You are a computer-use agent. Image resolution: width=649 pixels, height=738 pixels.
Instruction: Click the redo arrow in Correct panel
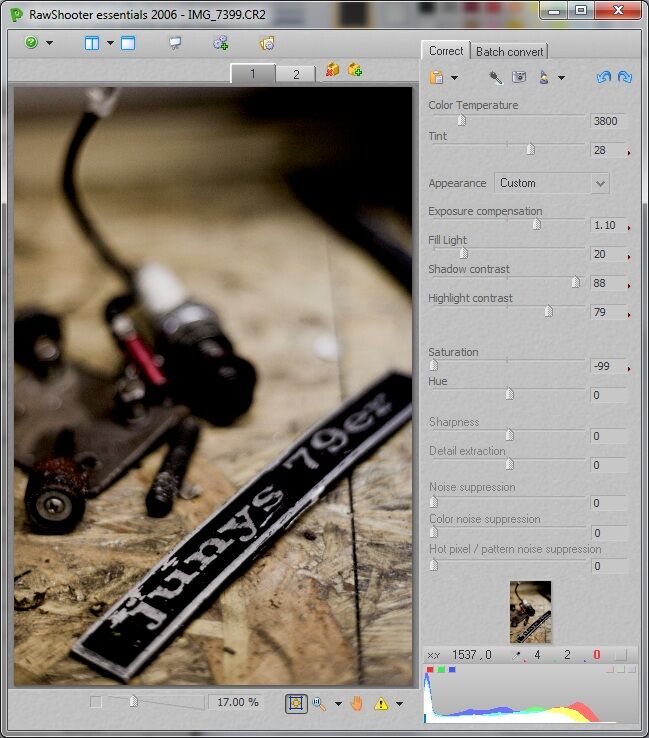coord(625,77)
